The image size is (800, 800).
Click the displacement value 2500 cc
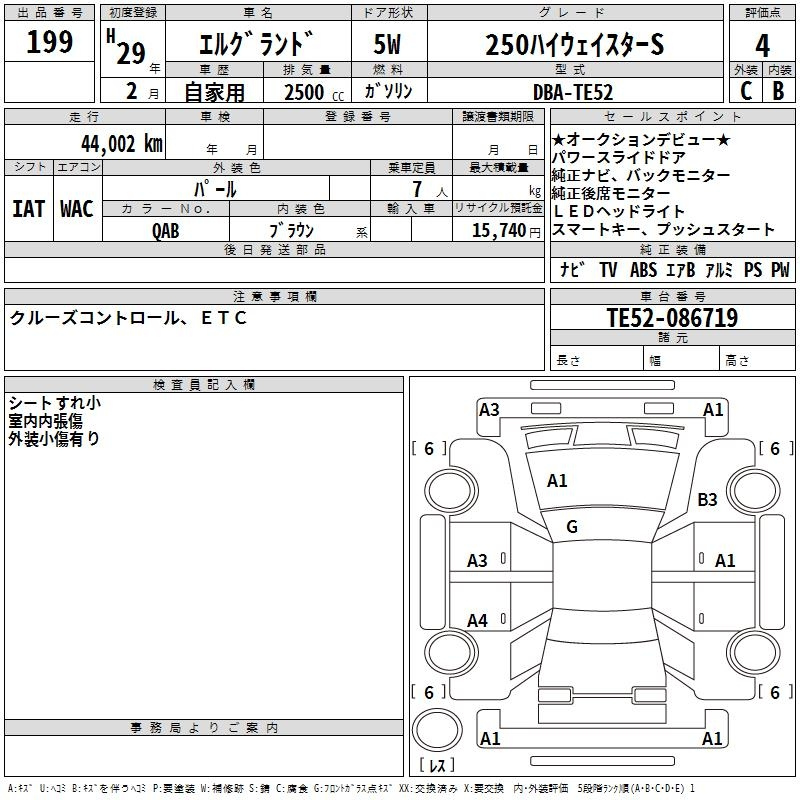point(314,92)
